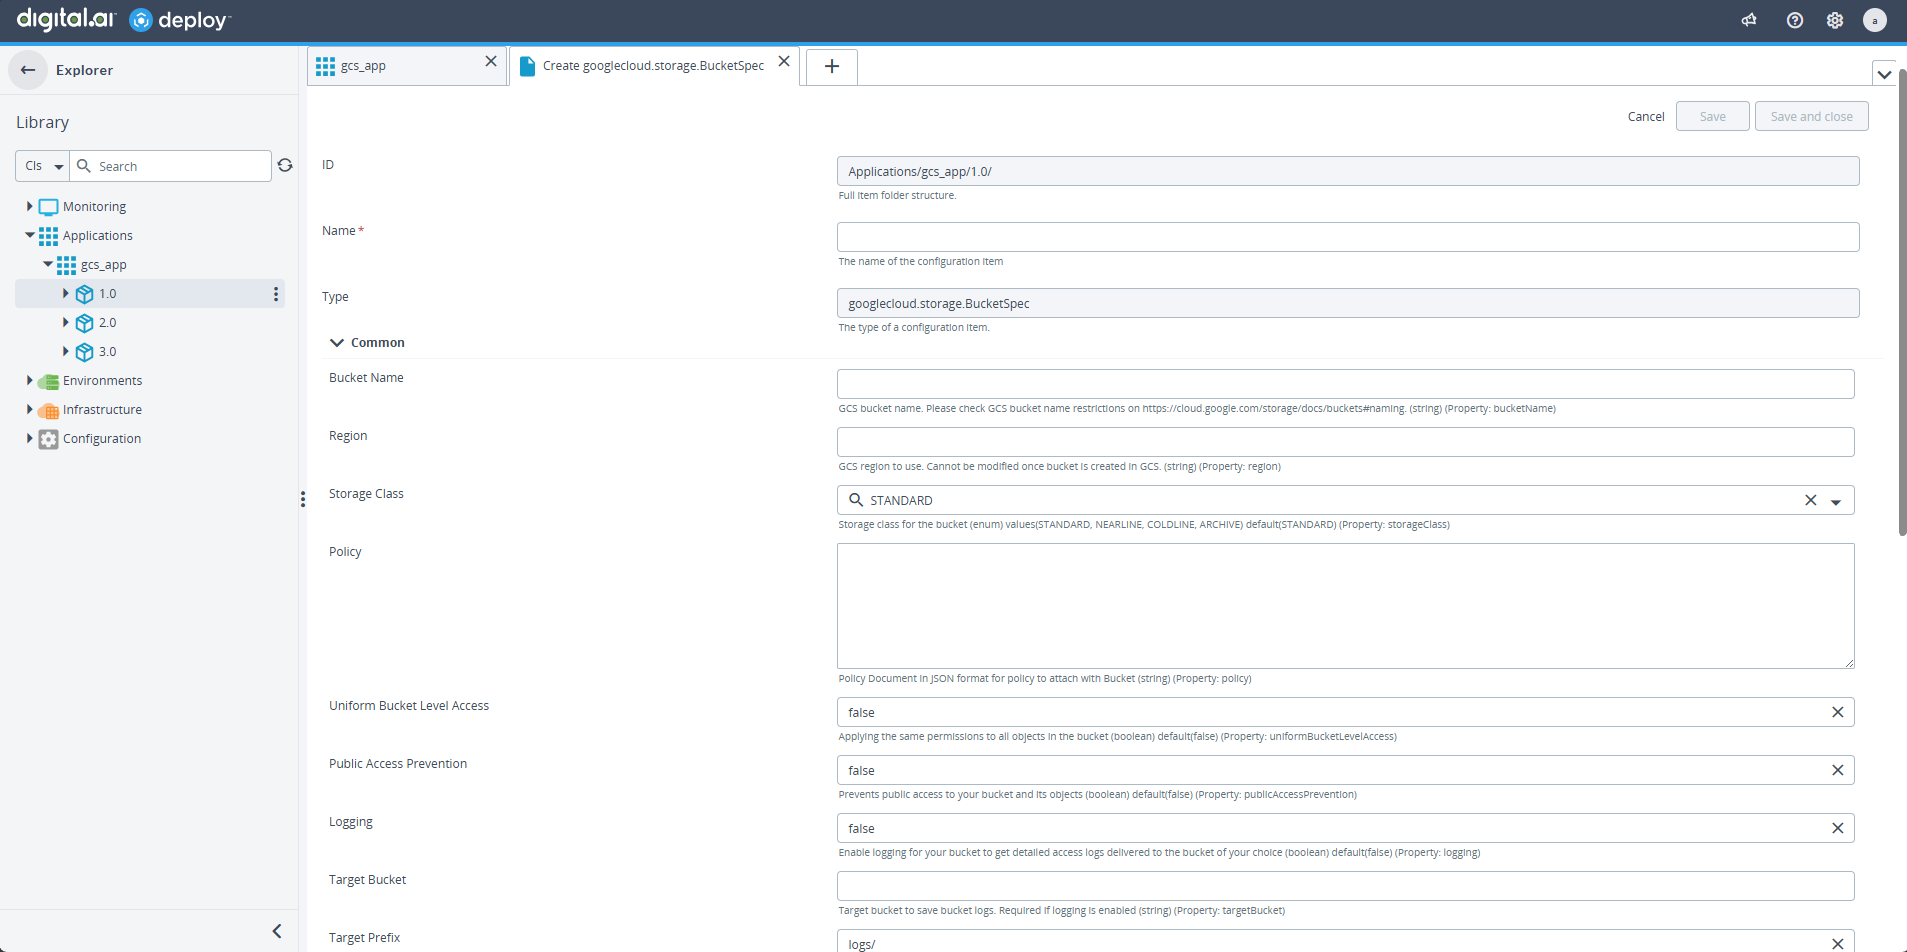
Task: Click the Applications grid icon in tree
Action: click(48, 236)
